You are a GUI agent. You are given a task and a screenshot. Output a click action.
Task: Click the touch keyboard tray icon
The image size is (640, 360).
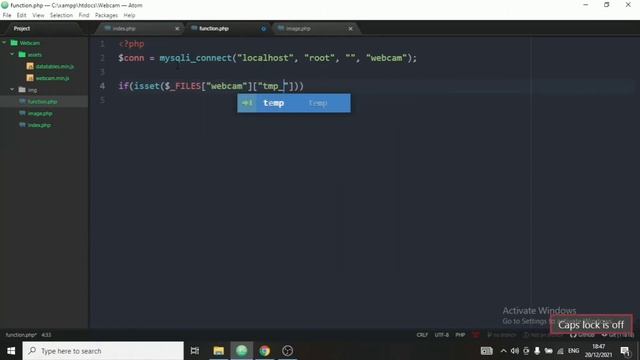(x=487, y=351)
